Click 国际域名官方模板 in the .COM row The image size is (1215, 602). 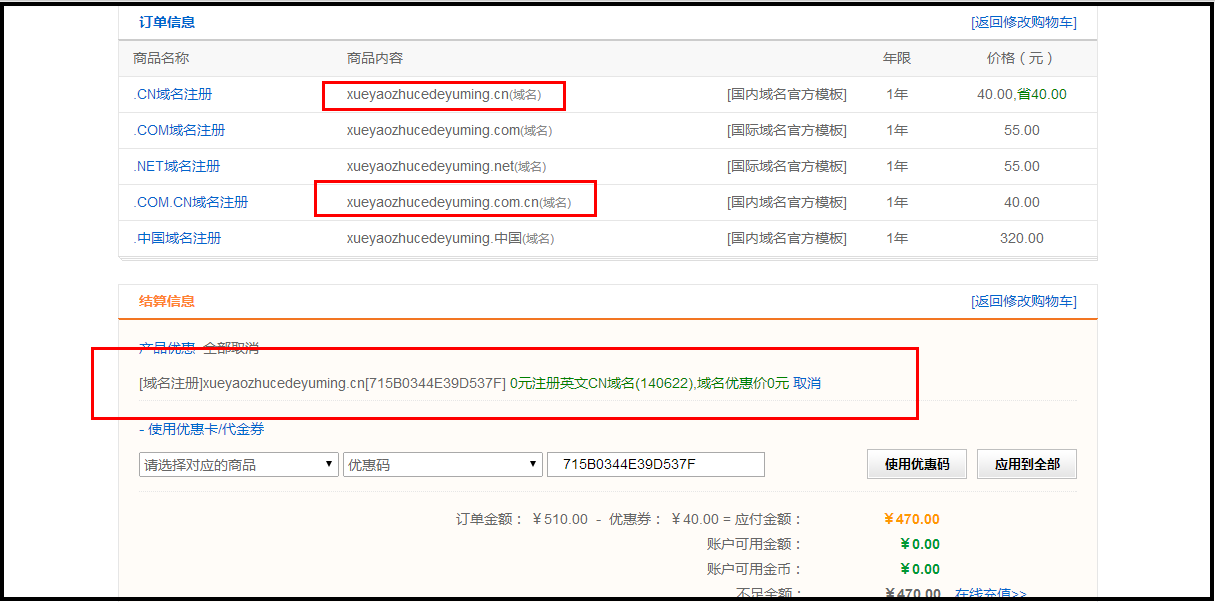point(786,130)
